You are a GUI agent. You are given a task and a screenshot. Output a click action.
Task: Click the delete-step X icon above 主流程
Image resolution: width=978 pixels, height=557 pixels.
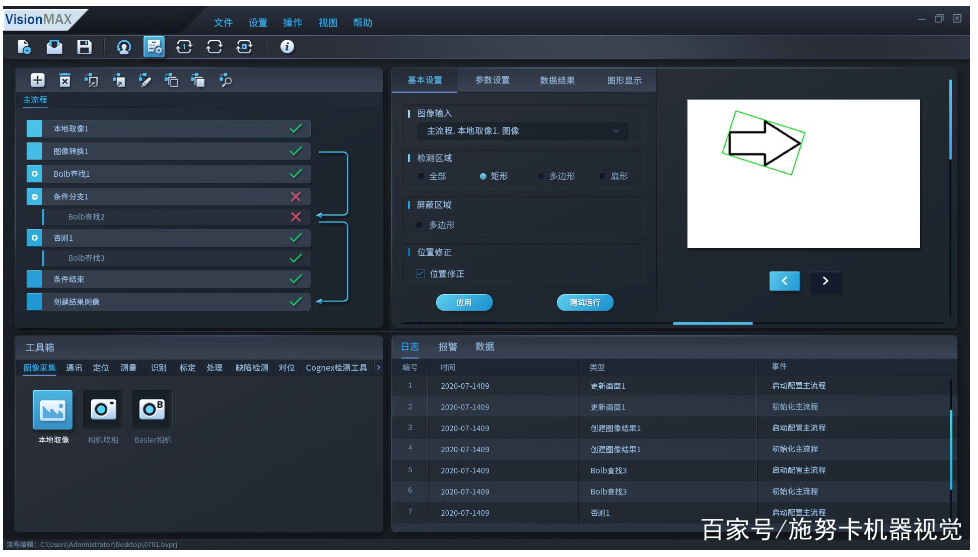tap(64, 81)
